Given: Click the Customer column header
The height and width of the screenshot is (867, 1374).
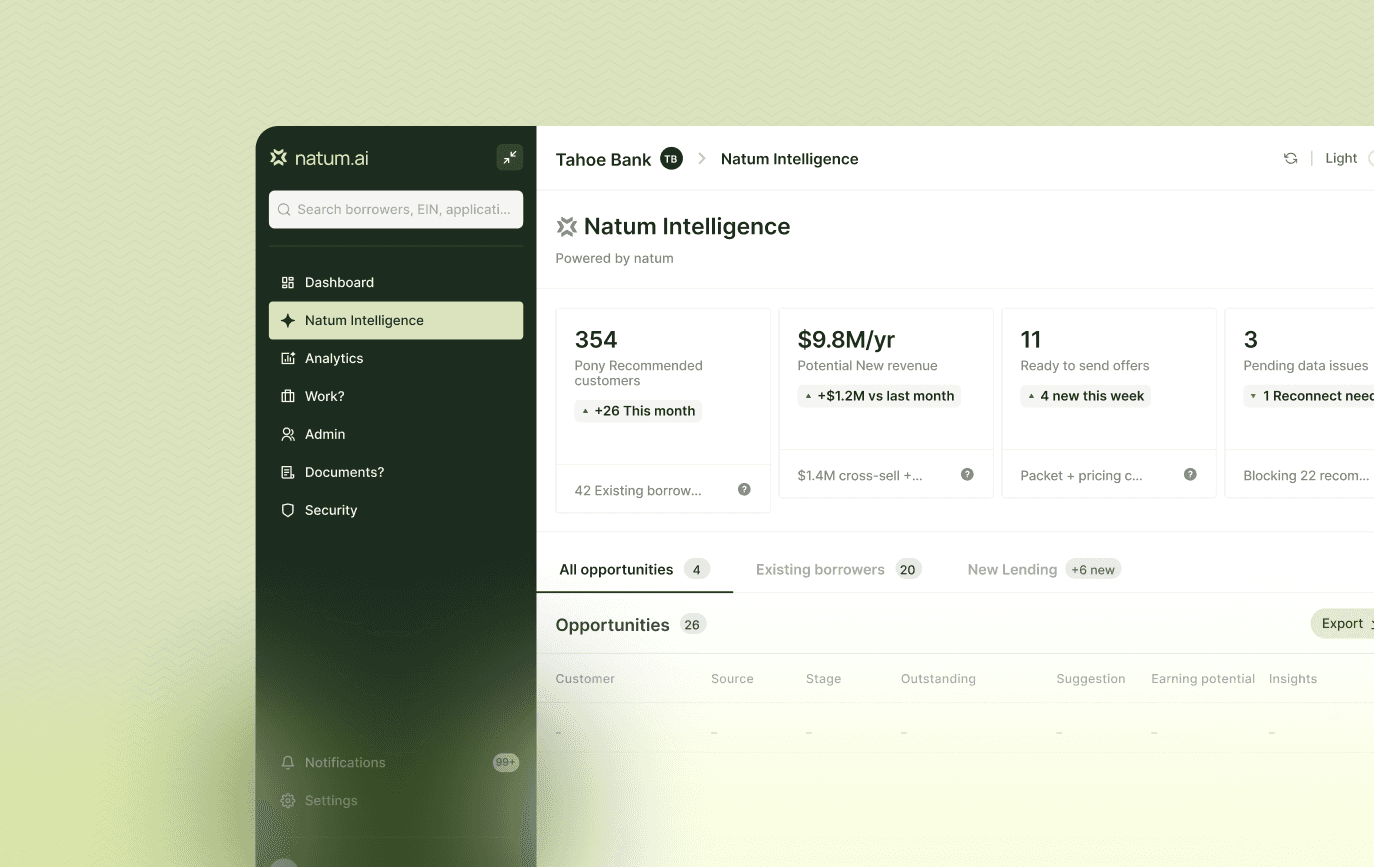Looking at the screenshot, I should pos(585,679).
